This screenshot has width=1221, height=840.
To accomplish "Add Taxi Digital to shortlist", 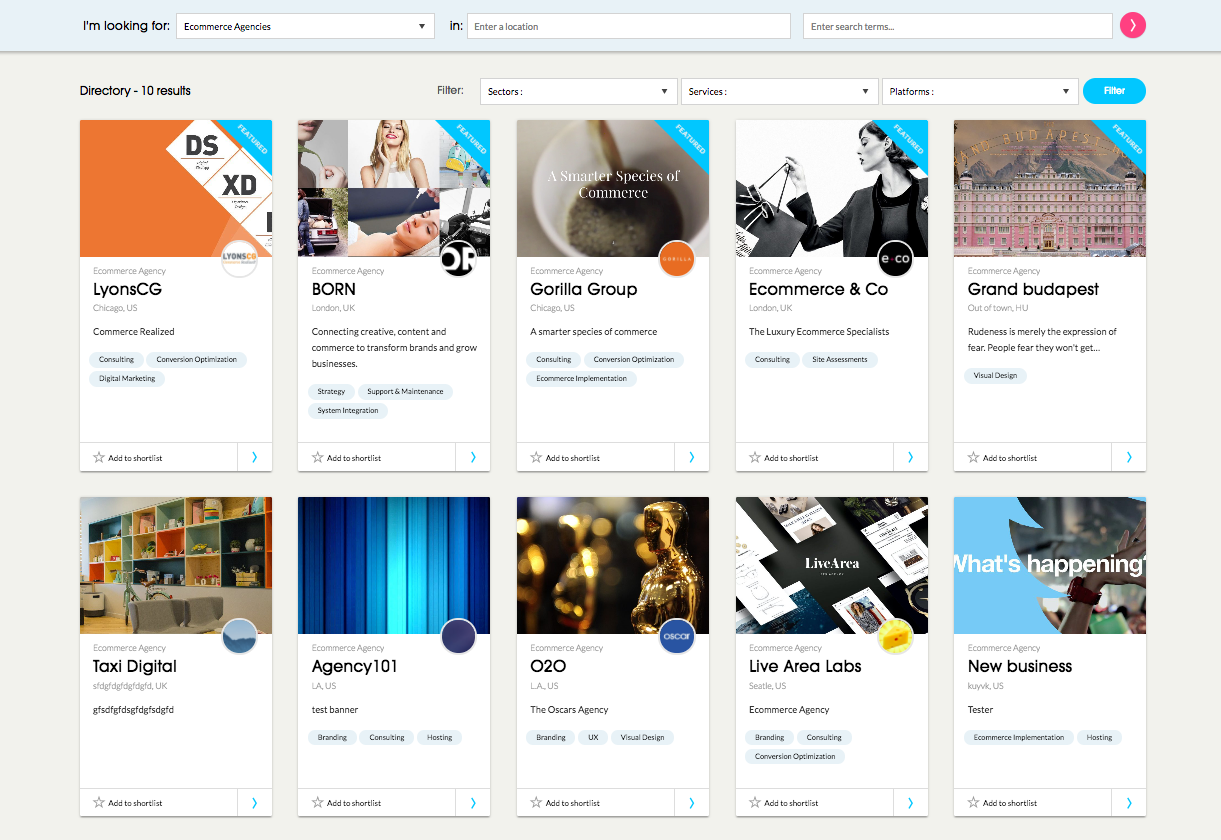I will 128,803.
